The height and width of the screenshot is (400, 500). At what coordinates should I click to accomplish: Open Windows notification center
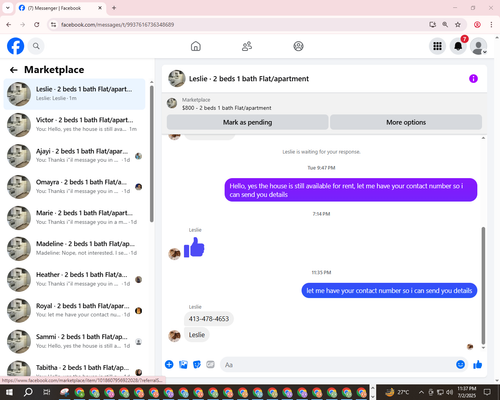pos(487,392)
